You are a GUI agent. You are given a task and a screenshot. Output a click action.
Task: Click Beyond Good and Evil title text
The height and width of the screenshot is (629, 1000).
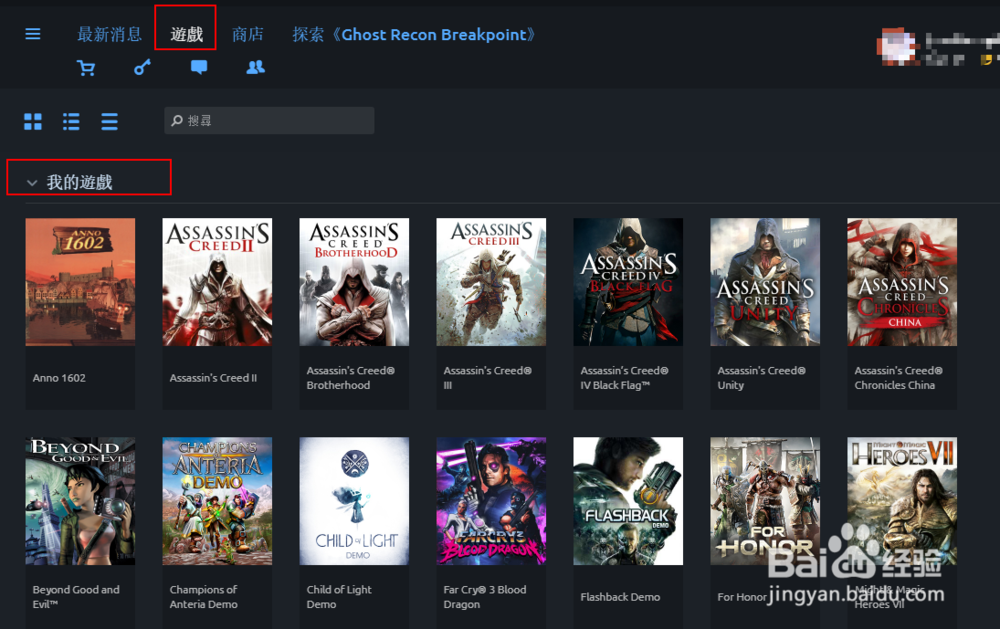pos(76,596)
